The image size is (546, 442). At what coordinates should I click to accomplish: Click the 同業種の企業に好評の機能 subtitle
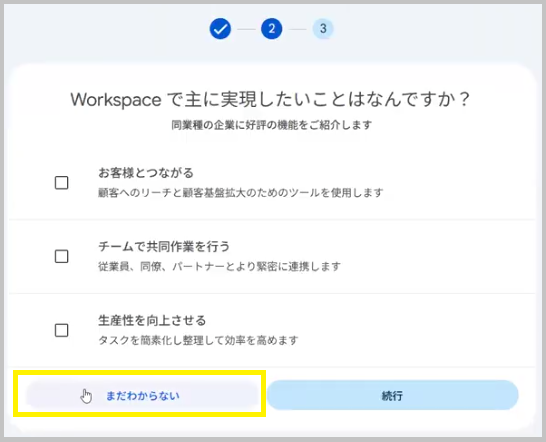point(272,125)
